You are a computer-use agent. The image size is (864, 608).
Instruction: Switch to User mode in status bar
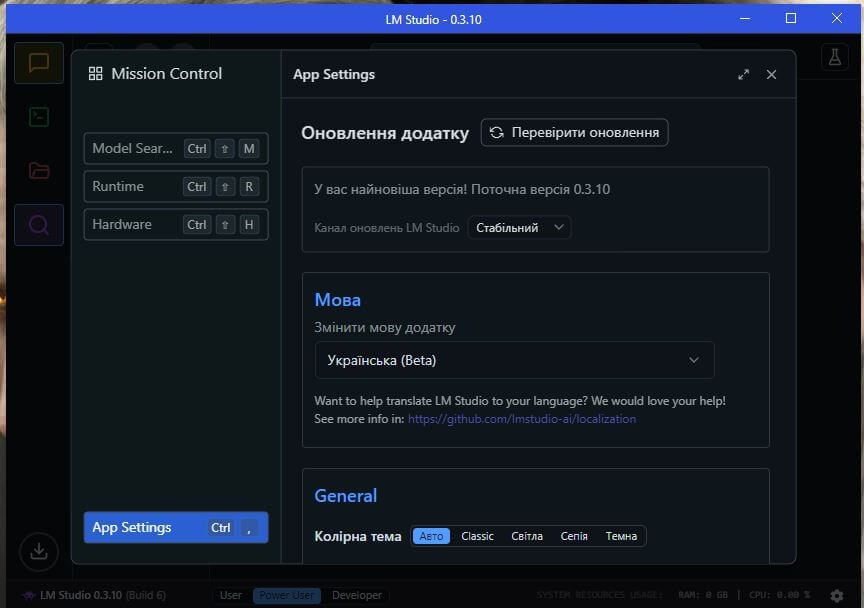[230, 595]
